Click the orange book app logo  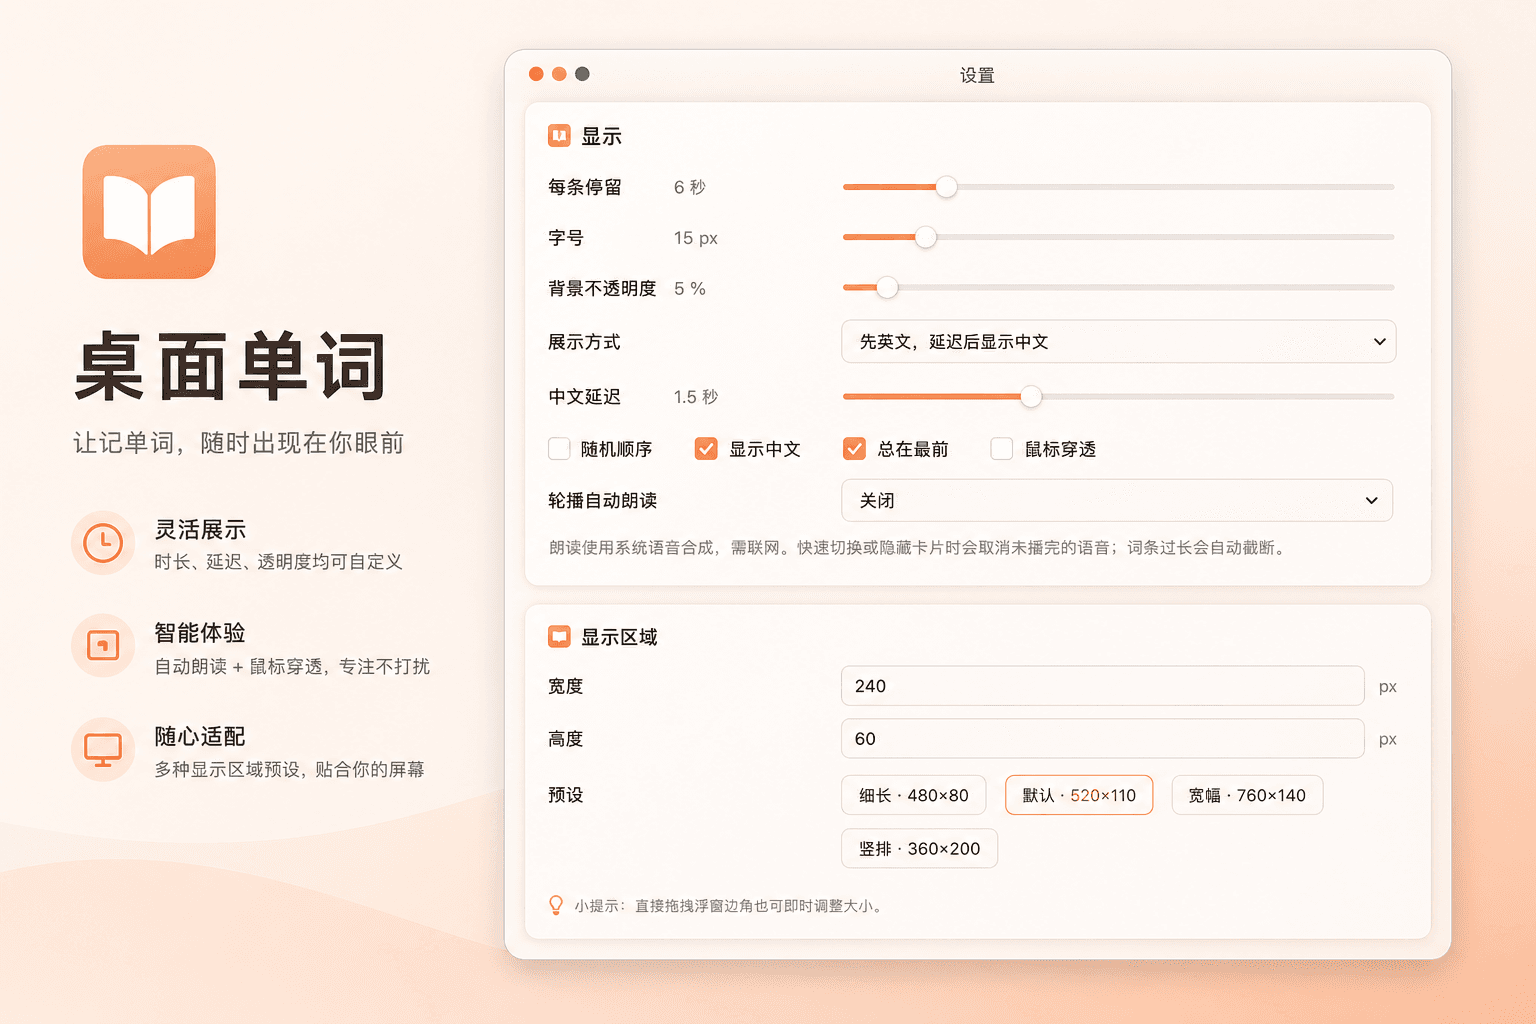click(x=149, y=212)
